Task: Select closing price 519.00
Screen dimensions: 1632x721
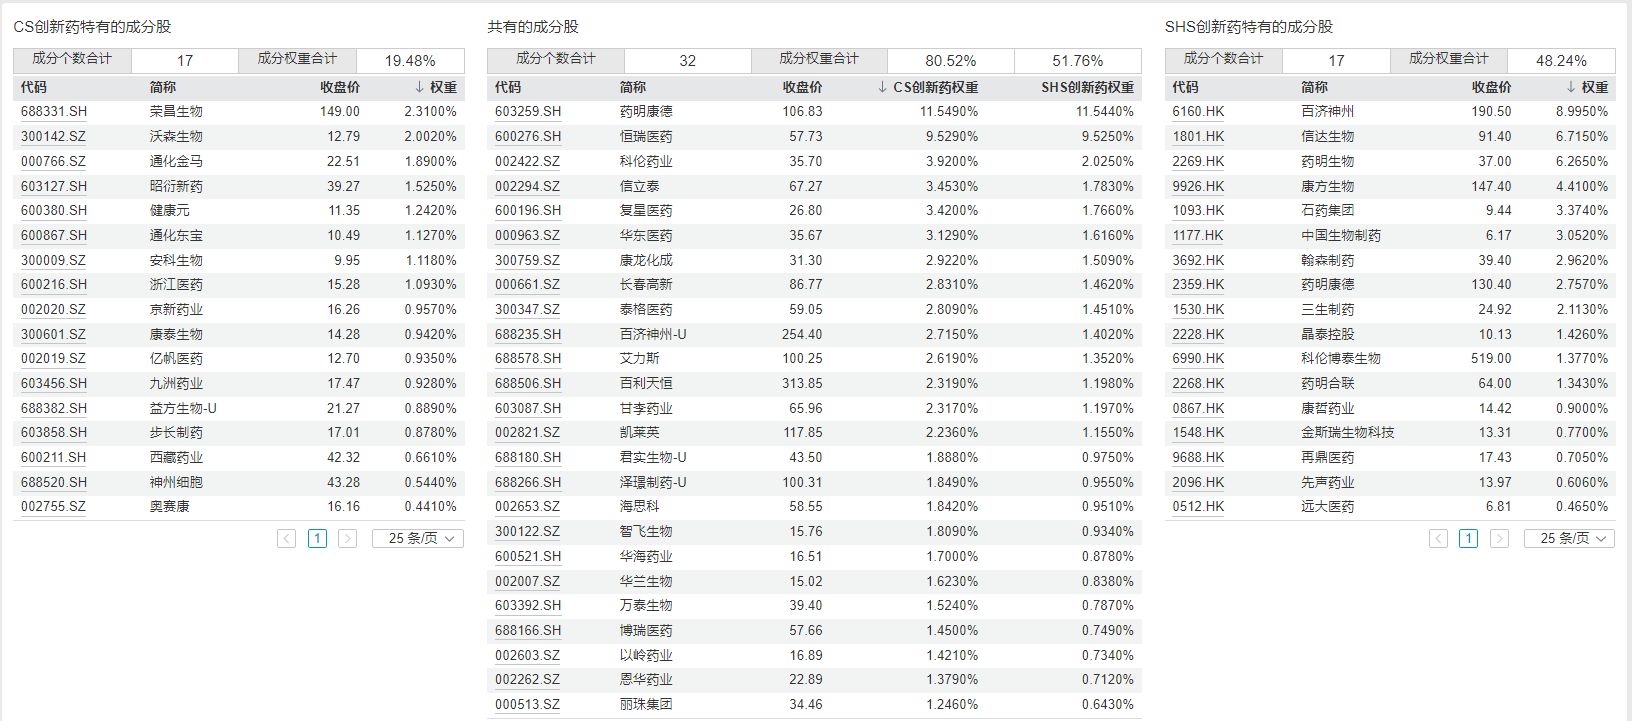Action: coord(1491,358)
